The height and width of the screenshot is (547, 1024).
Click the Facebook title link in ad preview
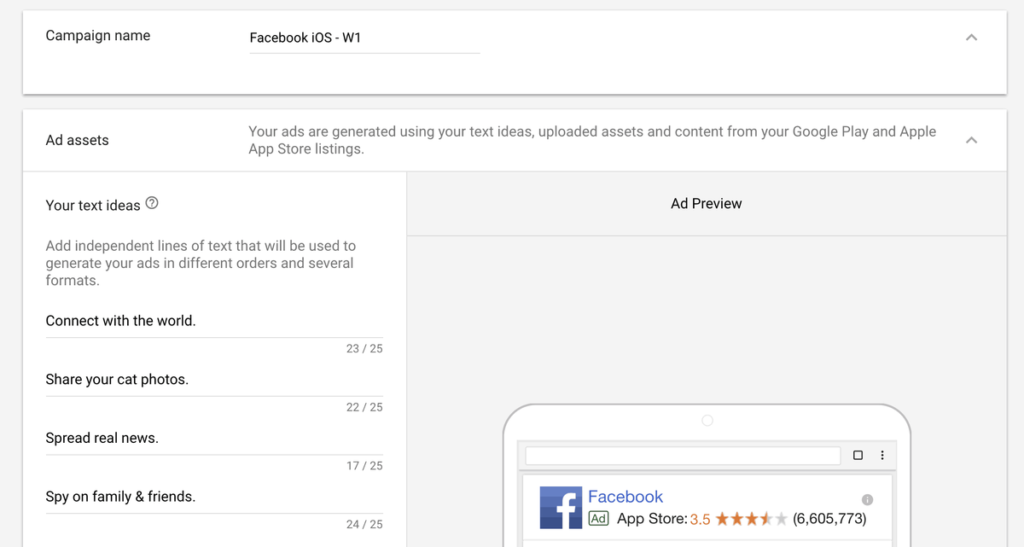pos(625,497)
